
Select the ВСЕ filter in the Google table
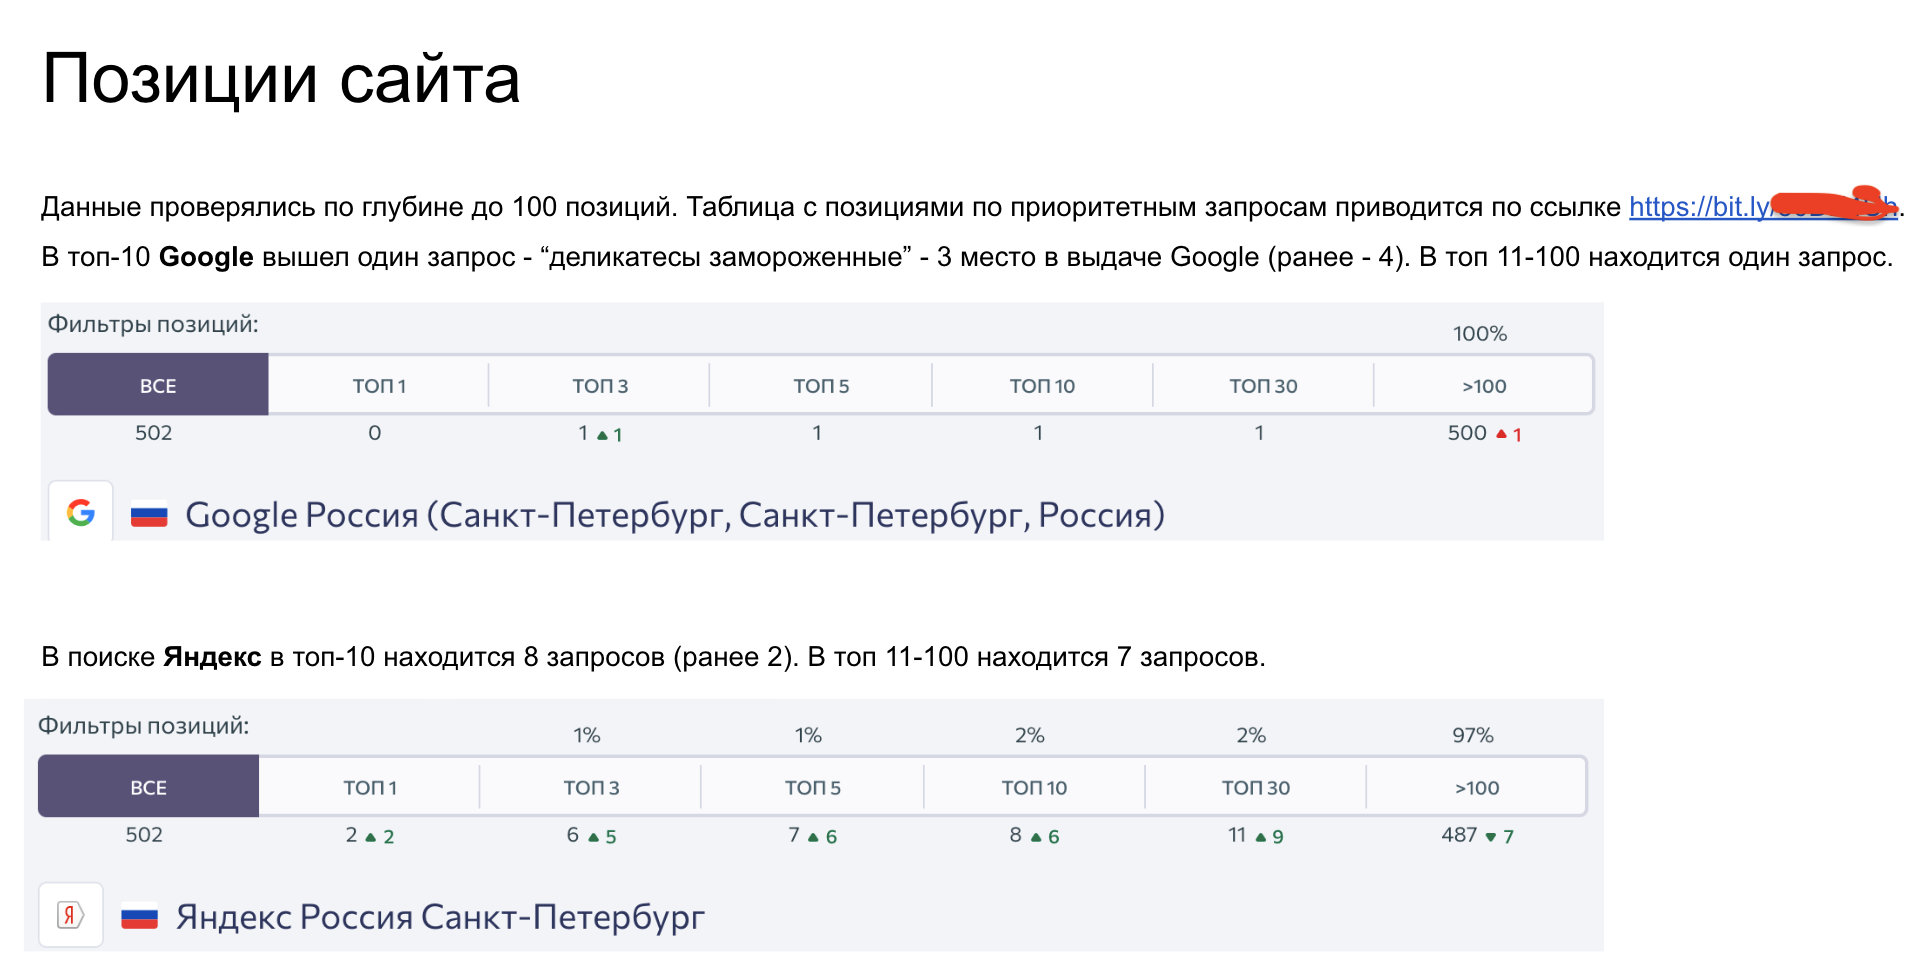tap(156, 385)
